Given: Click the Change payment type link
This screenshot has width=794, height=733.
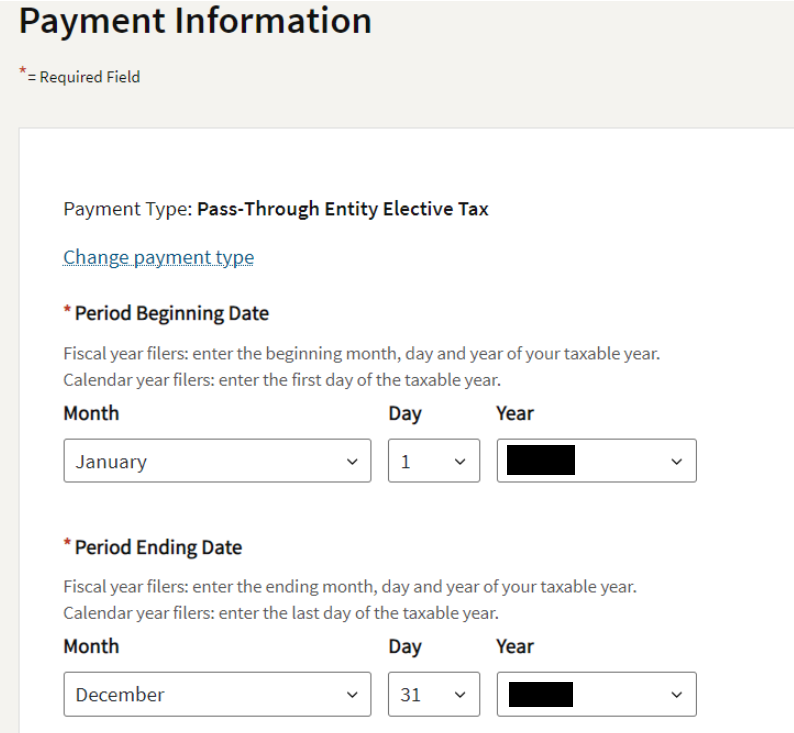Looking at the screenshot, I should click(x=158, y=258).
